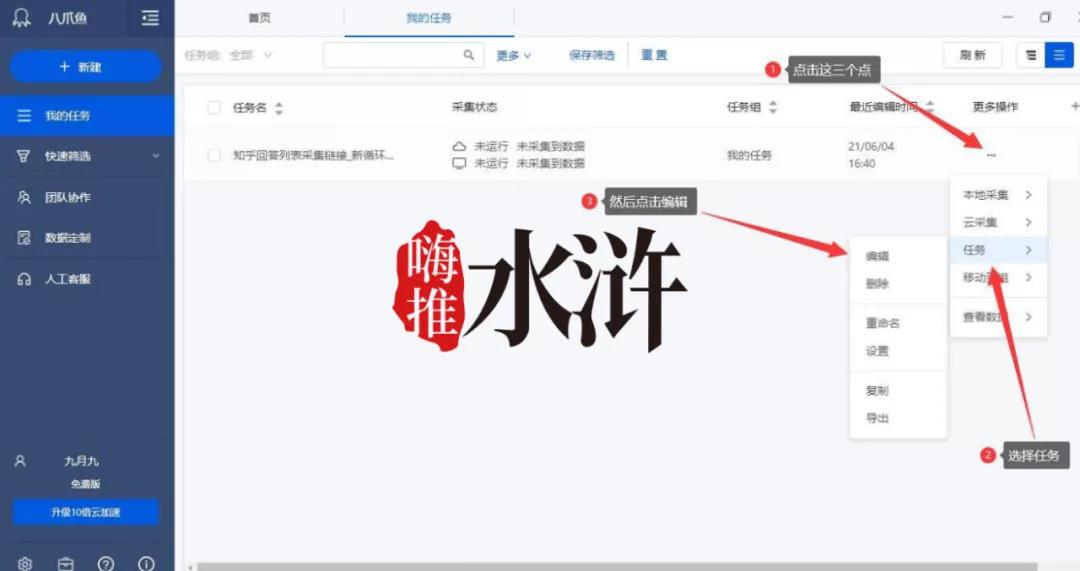Viewport: 1080px width, 571px height.
Task: Open 快速筛选 in the sidebar
Action: coord(87,156)
